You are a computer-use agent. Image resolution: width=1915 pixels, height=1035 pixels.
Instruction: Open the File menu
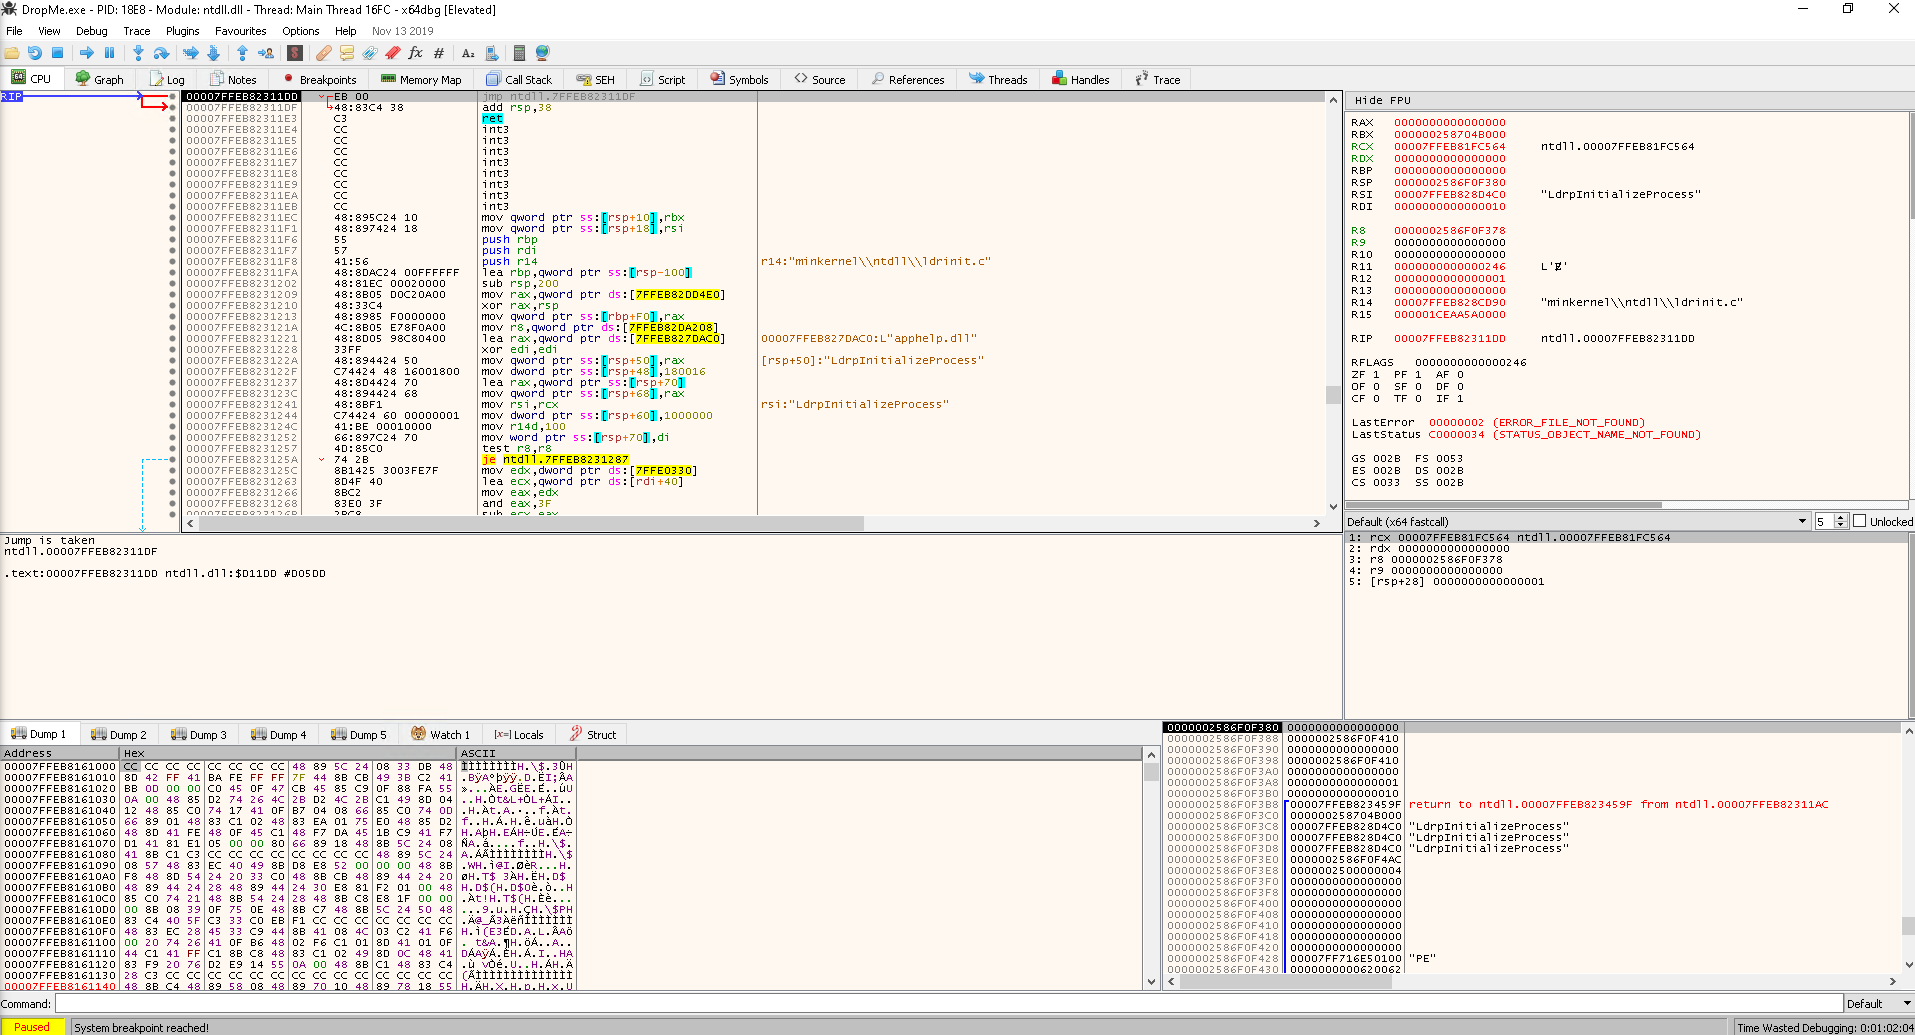tap(14, 31)
